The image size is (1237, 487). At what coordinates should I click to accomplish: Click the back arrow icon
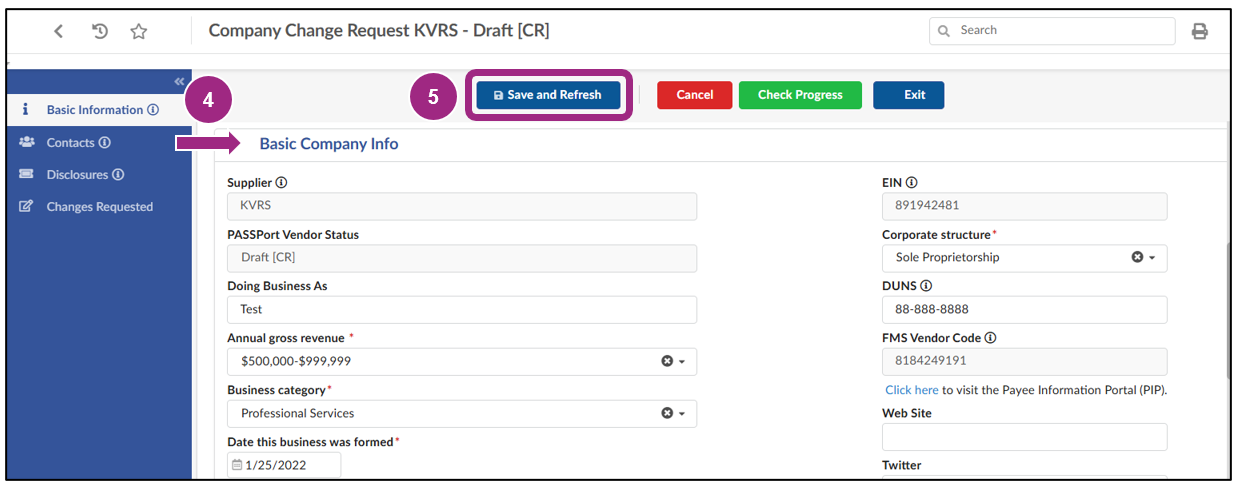(59, 32)
